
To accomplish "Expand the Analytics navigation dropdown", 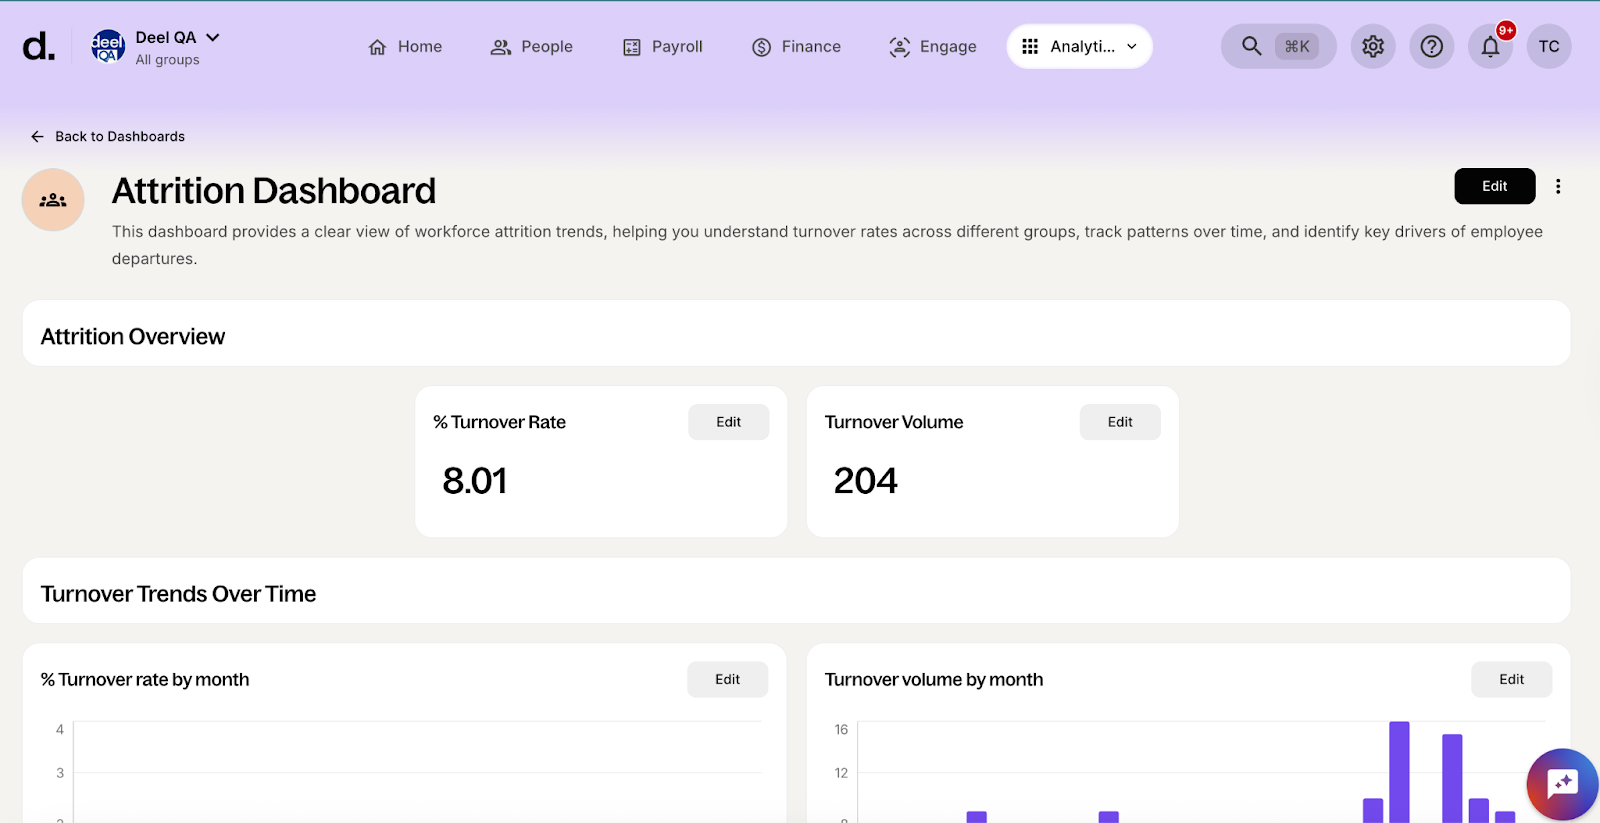I will click(x=1079, y=46).
